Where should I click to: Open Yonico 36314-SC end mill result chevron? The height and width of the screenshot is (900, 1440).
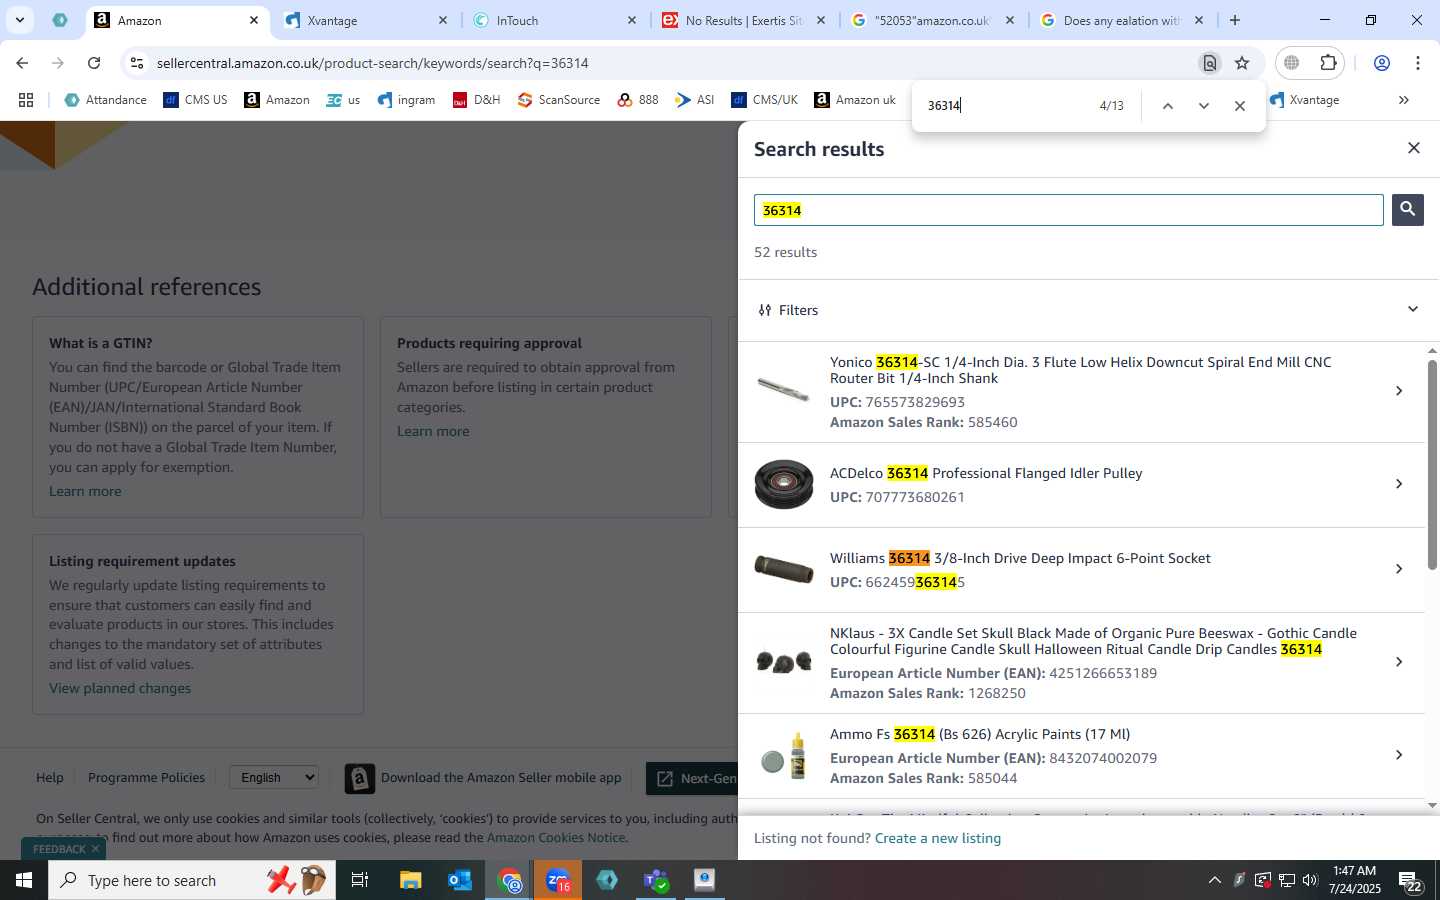click(x=1398, y=391)
